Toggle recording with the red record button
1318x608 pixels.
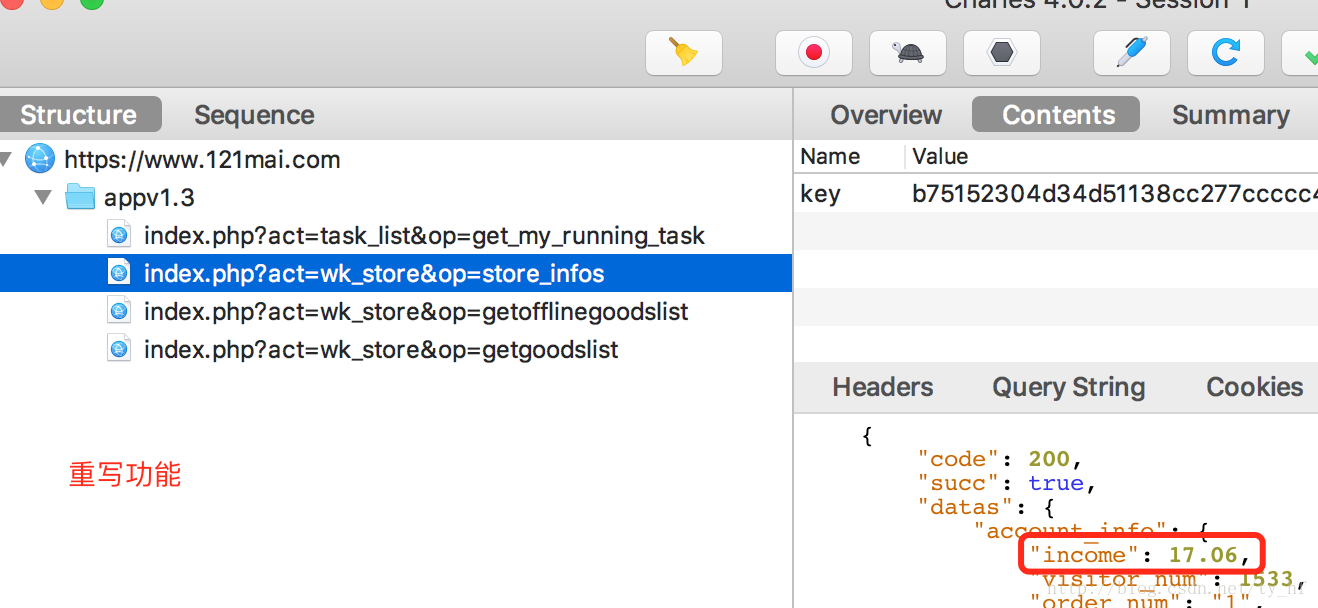(x=814, y=52)
